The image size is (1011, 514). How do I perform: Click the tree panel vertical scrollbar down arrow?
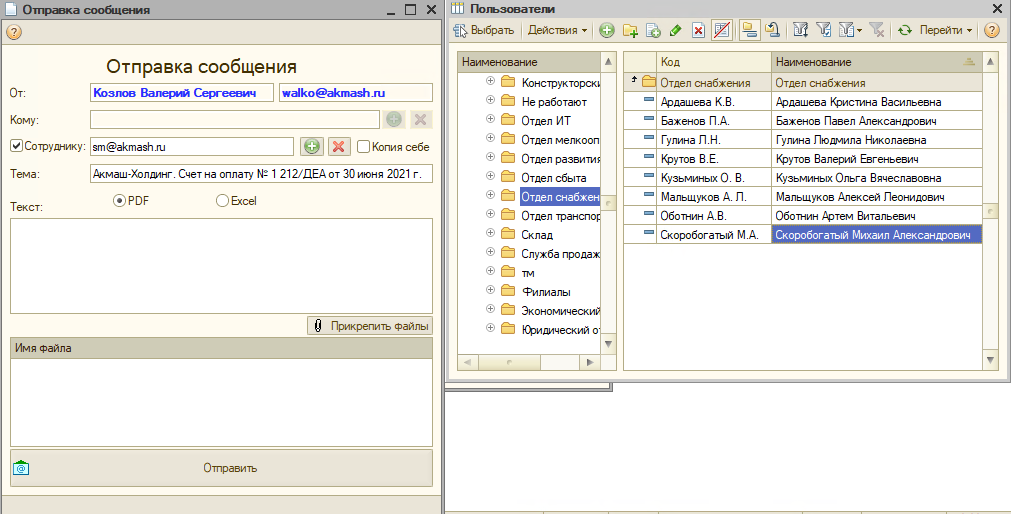point(608,344)
